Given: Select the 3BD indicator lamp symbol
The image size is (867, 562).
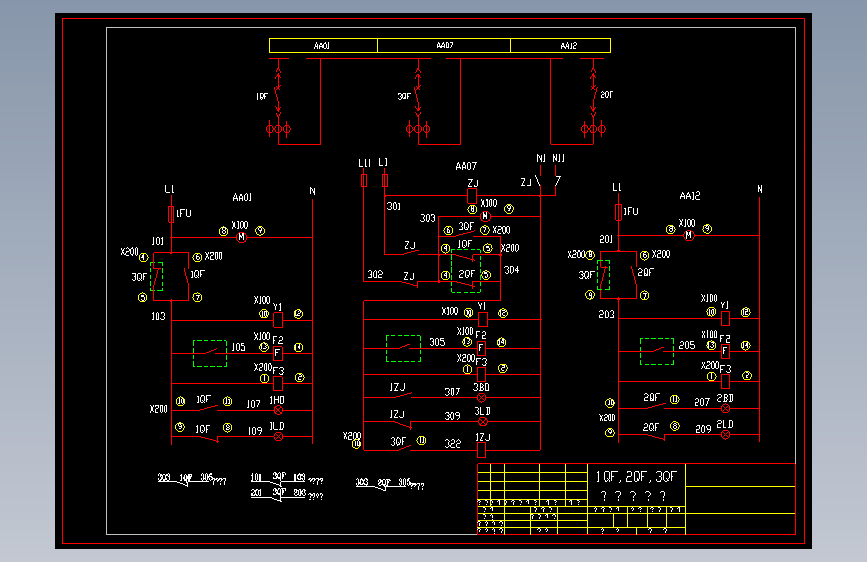Looking at the screenshot, I should coord(482,397).
